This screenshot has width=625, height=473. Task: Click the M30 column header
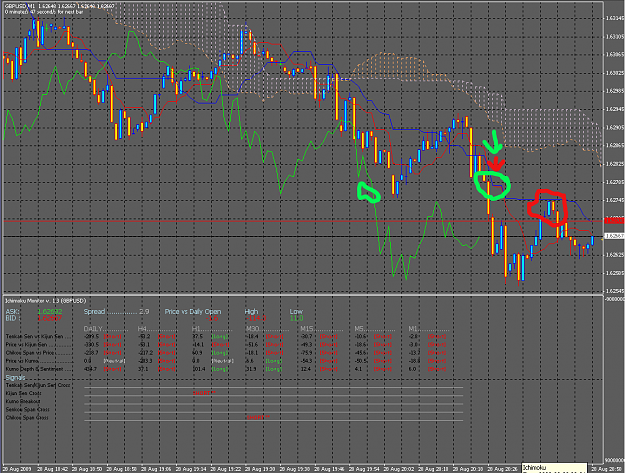click(x=252, y=329)
